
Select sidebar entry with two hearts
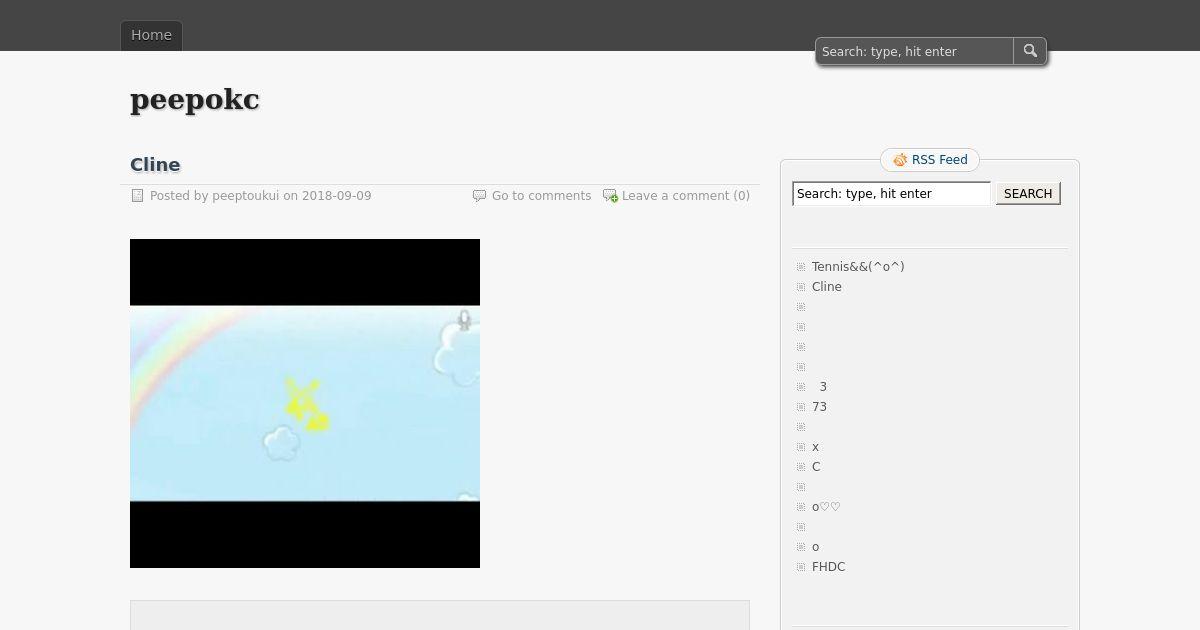pos(826,507)
